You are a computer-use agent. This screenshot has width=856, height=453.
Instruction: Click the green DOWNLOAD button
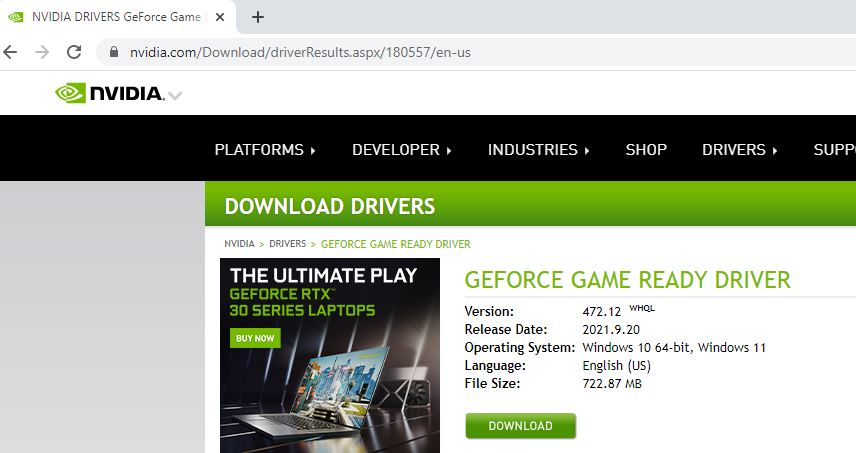tap(520, 426)
